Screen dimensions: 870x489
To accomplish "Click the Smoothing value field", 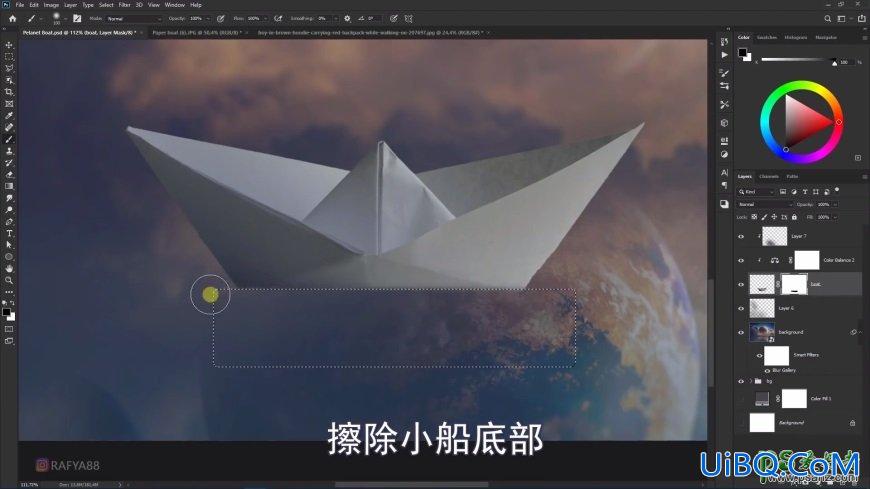I will pos(322,18).
